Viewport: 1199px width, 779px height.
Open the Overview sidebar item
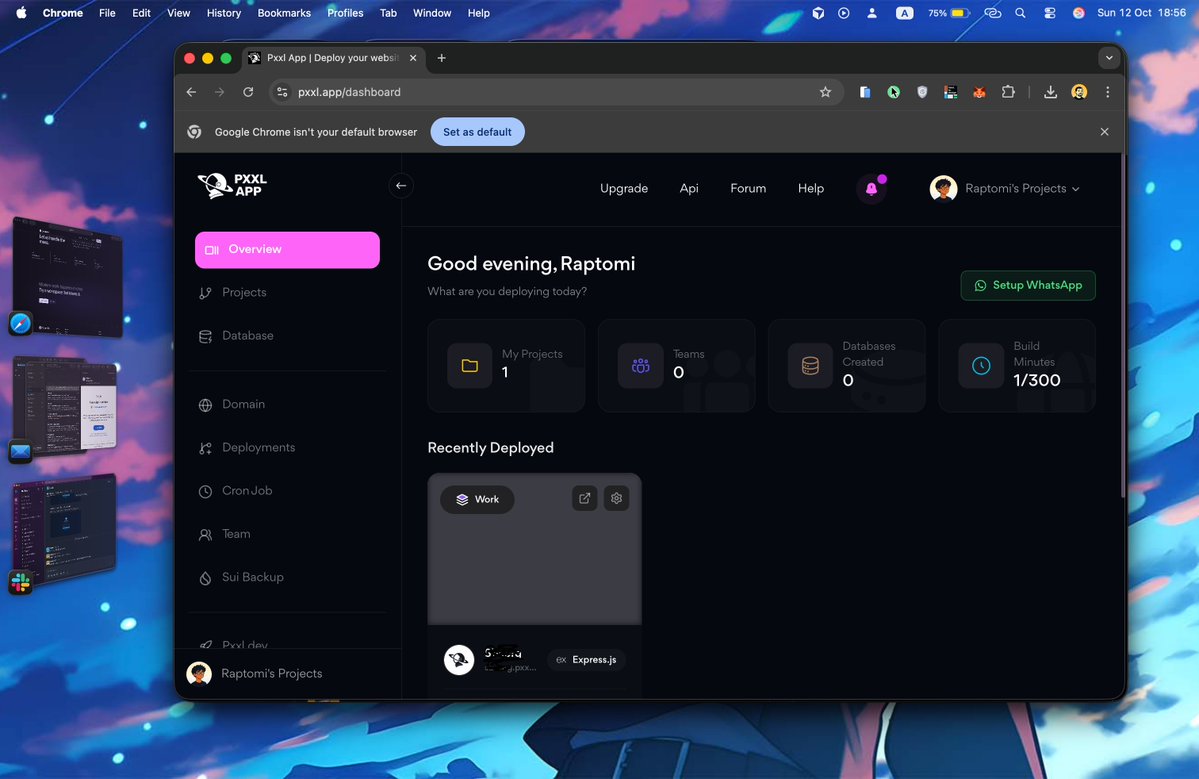[287, 250]
